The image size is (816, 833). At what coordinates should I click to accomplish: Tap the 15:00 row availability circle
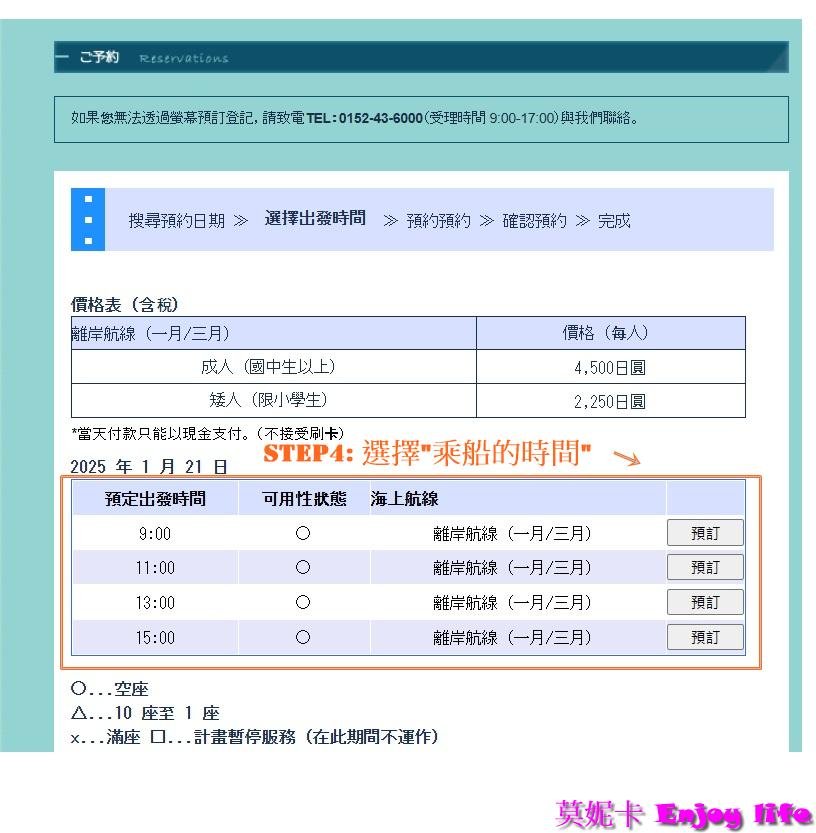pyautogui.click(x=303, y=637)
